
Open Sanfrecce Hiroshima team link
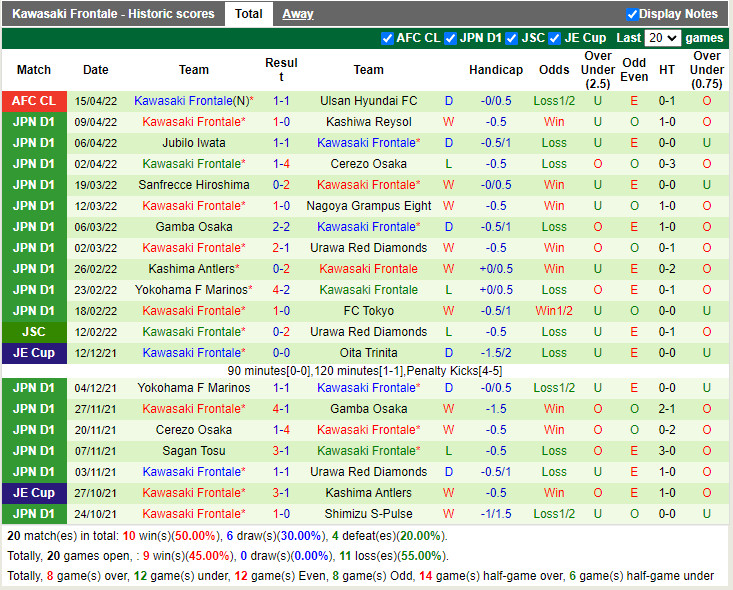click(x=194, y=185)
